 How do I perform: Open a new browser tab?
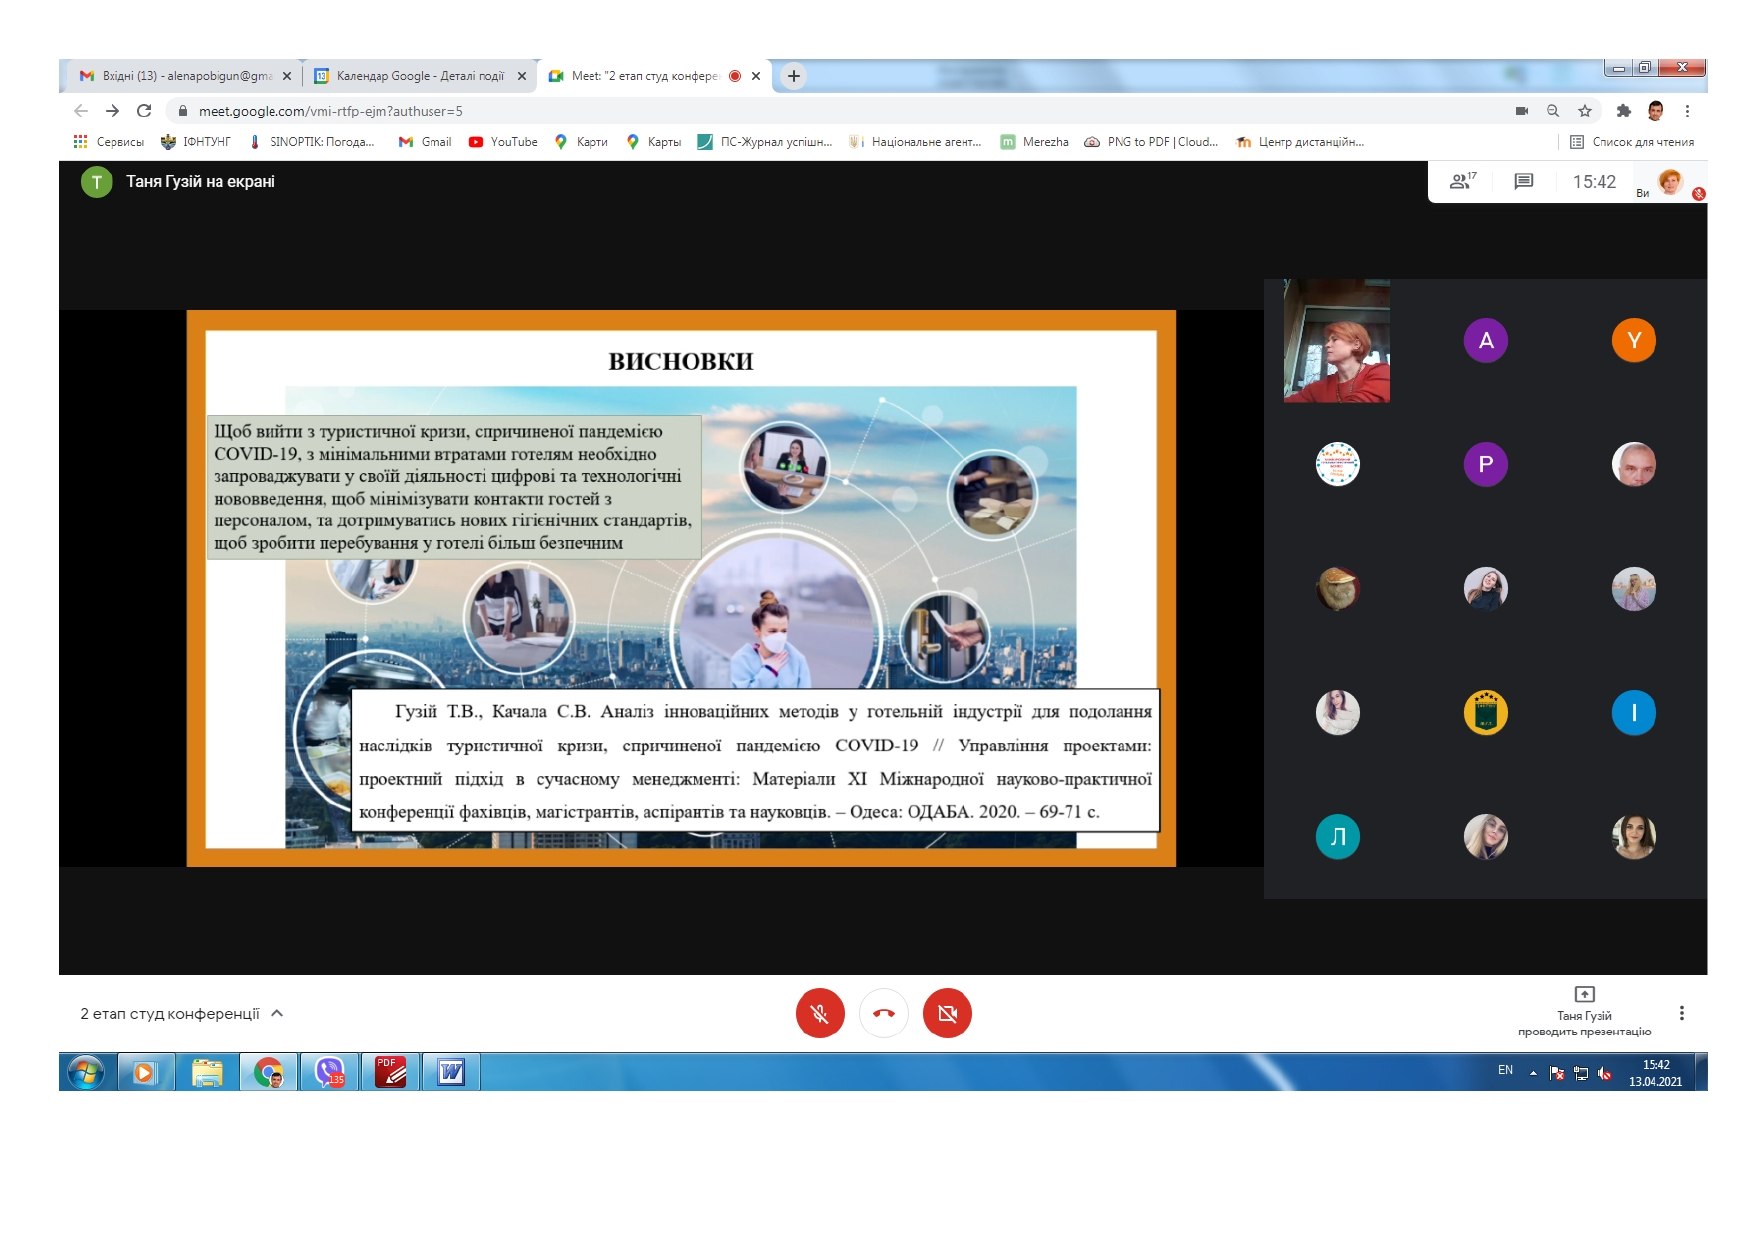[794, 76]
